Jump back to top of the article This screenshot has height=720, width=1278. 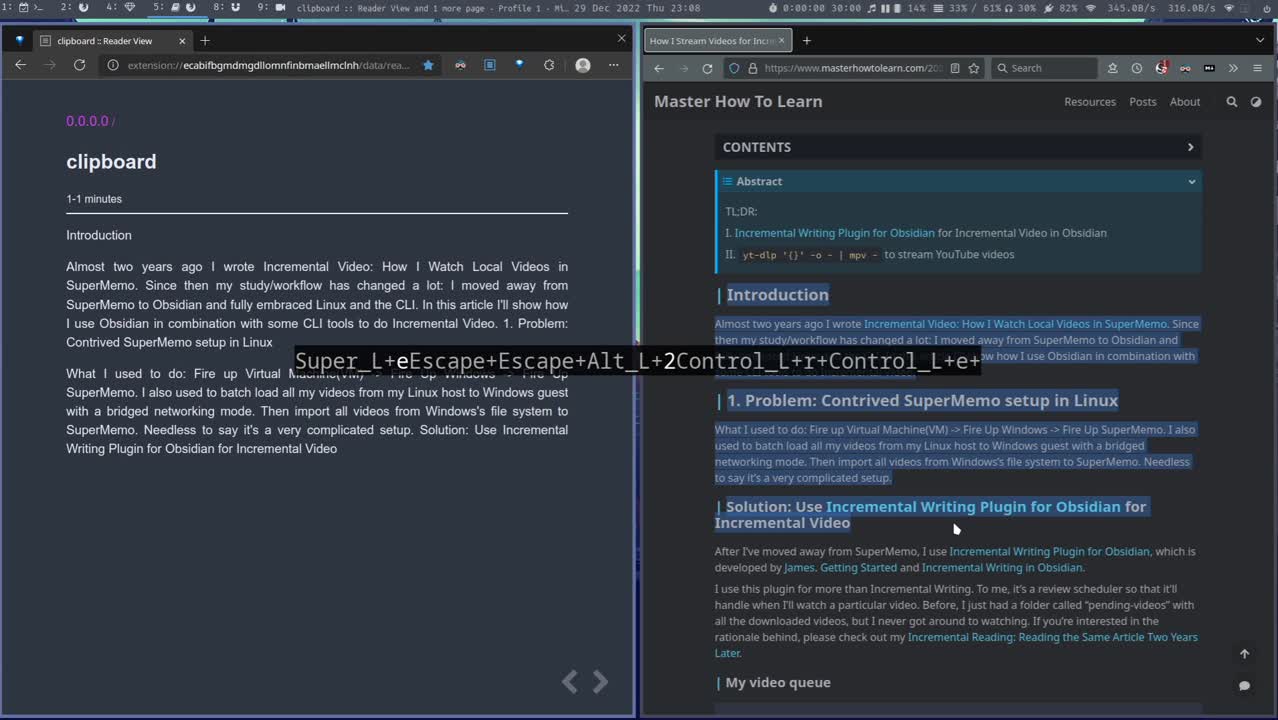pos(1244,654)
